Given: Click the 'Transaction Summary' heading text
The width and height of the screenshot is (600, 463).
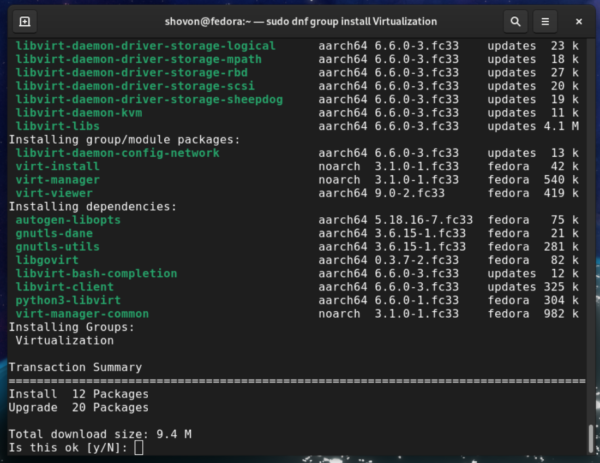Looking at the screenshot, I should tap(75, 367).
